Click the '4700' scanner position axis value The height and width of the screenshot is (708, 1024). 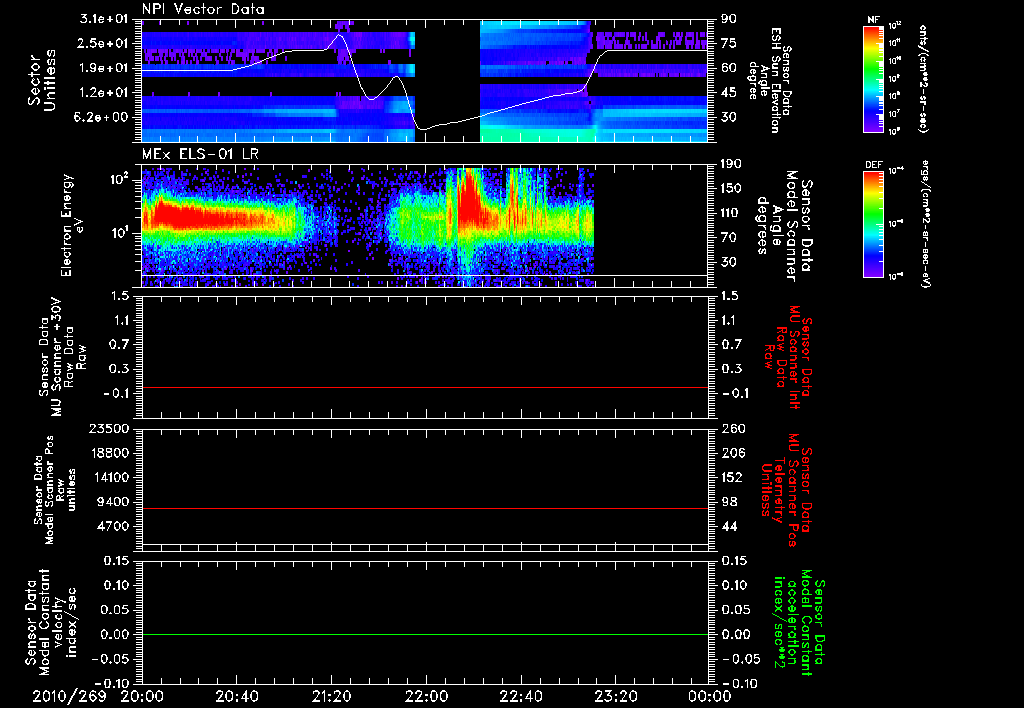(x=114, y=526)
